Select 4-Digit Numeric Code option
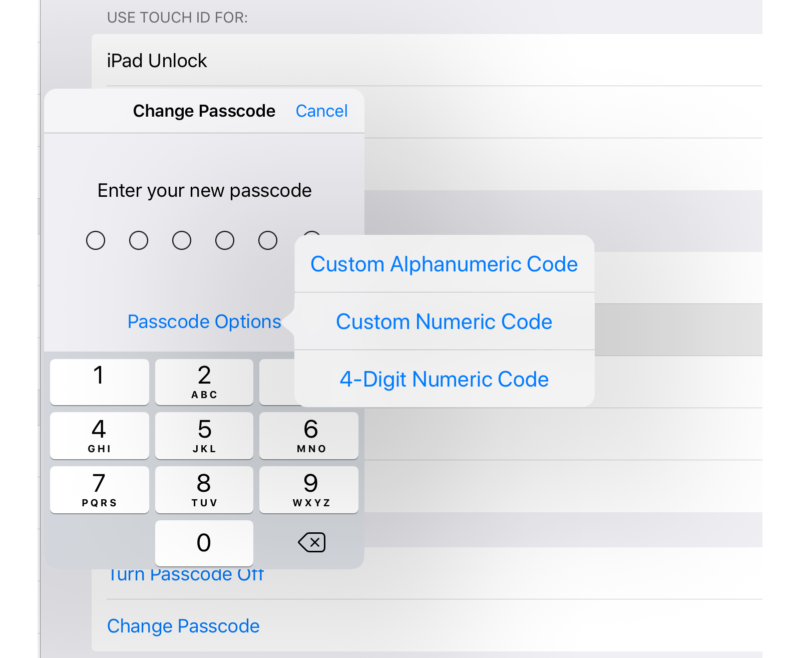800x658 pixels. 444,379
